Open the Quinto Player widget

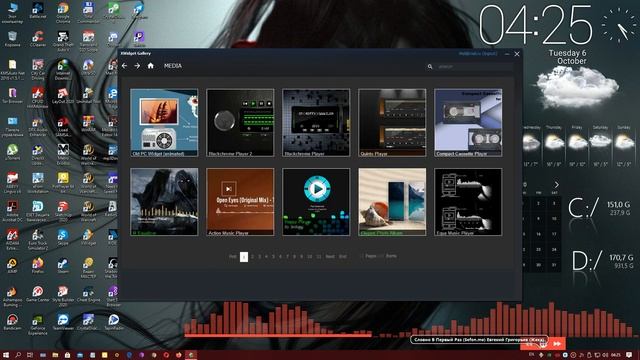pos(392,122)
